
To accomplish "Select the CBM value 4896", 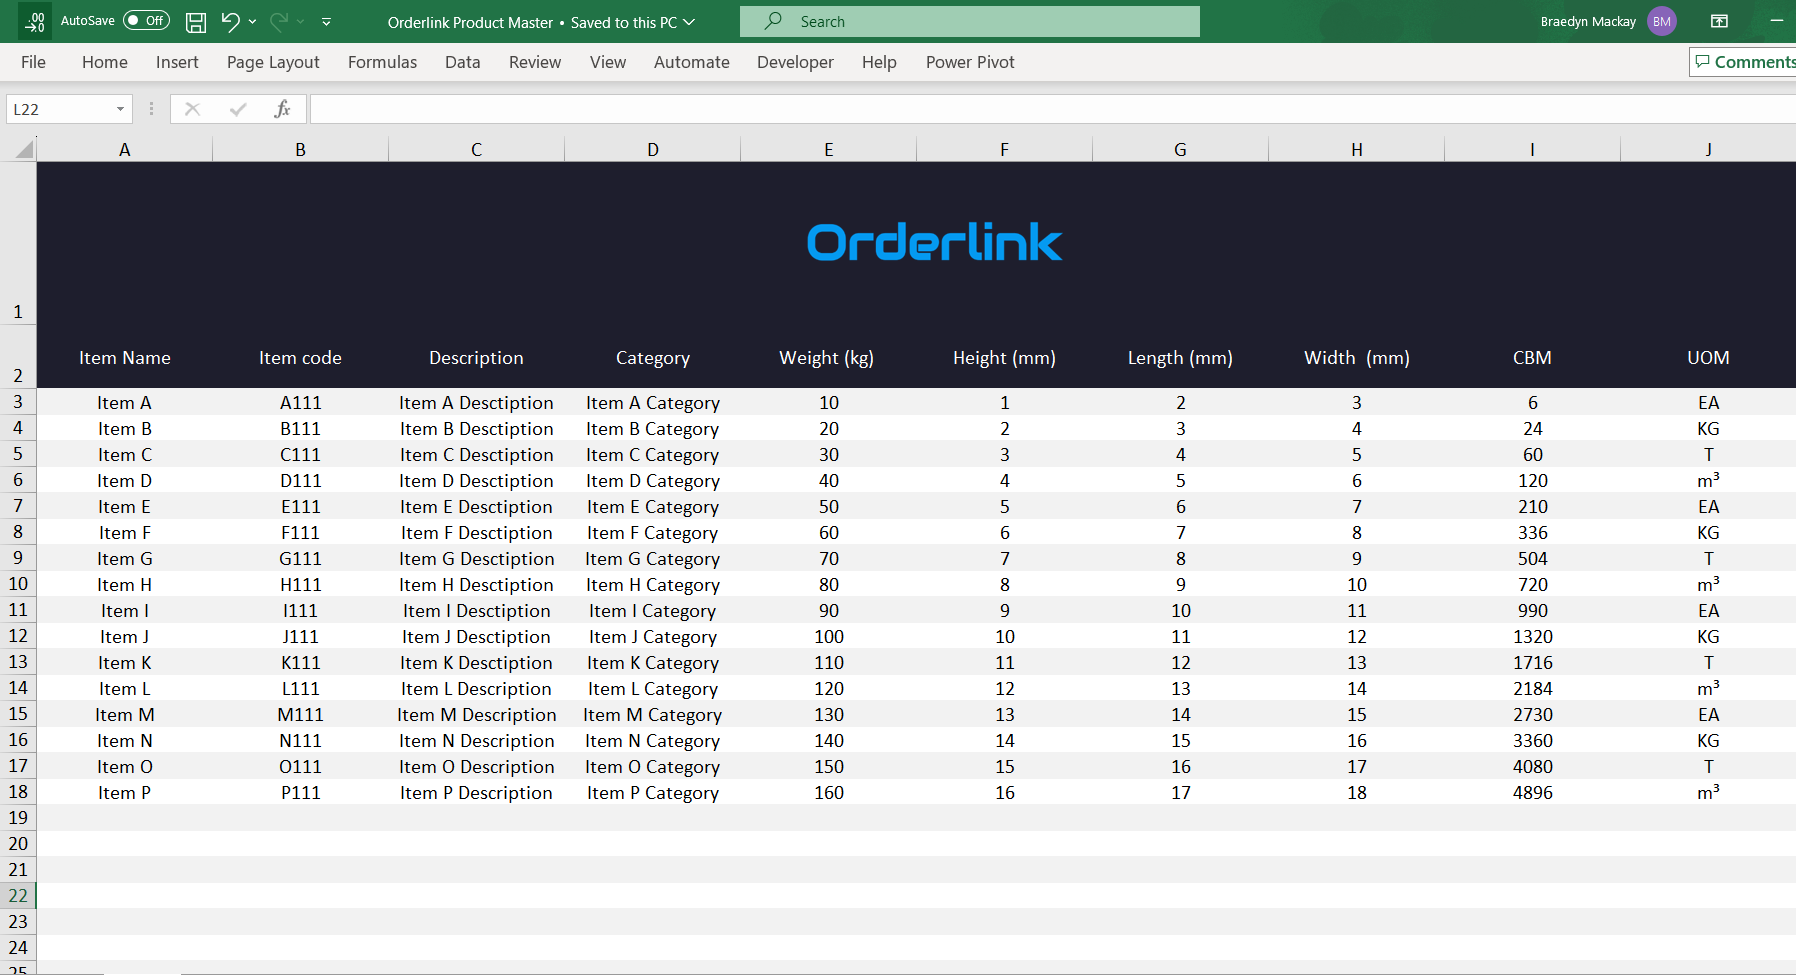I will click(1533, 793).
